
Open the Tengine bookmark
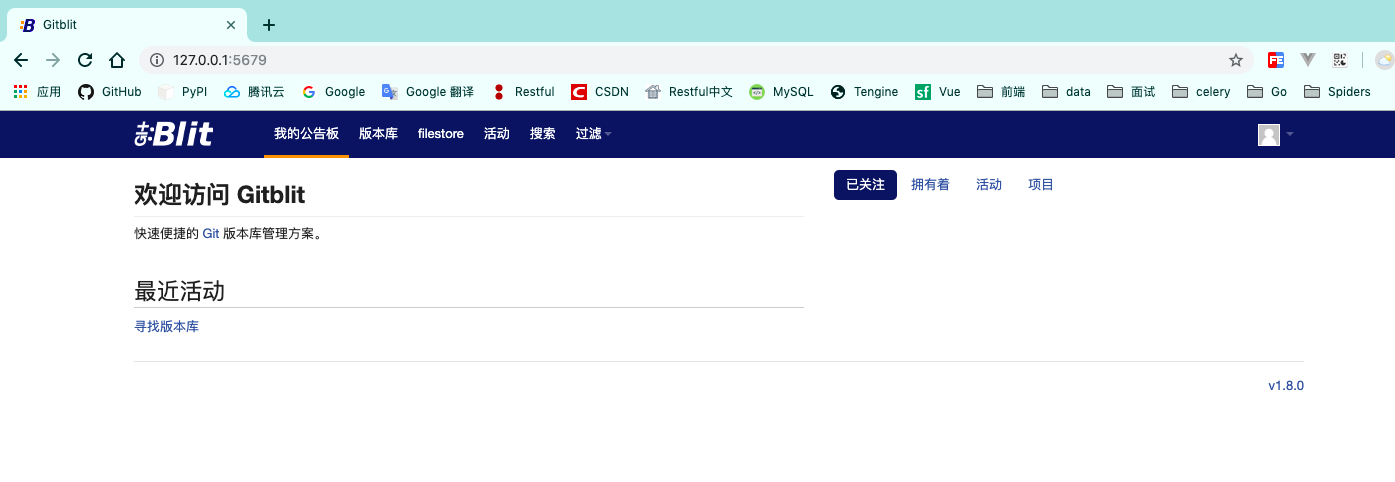865,92
